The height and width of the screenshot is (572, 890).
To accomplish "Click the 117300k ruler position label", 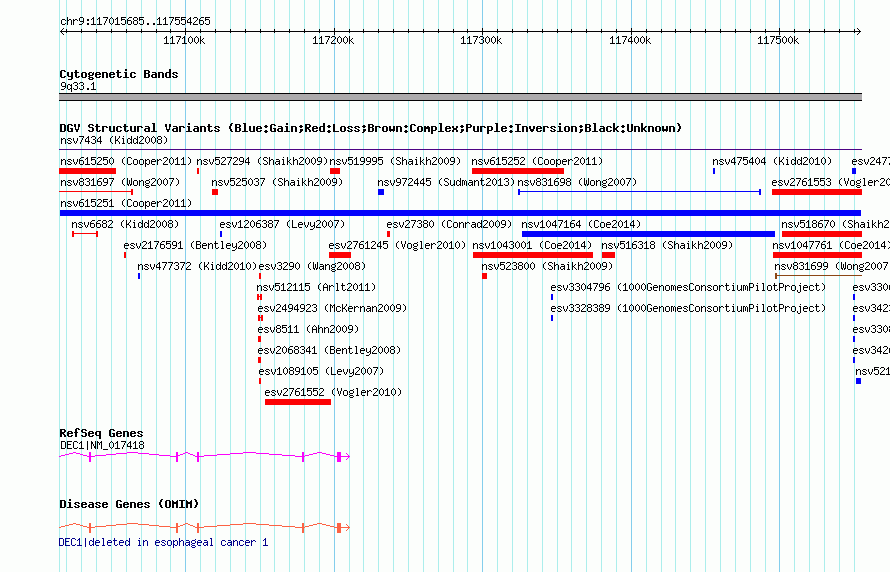I will pos(481,40).
